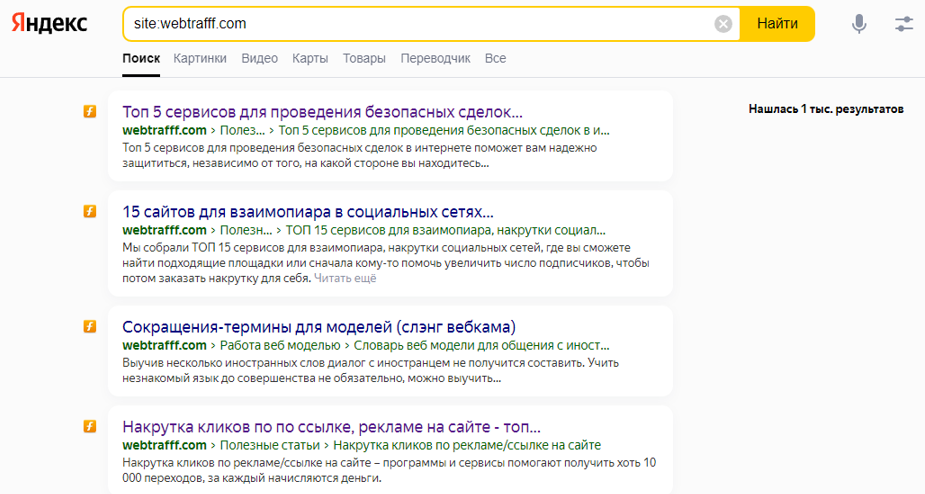This screenshot has width=925, height=494.
Task: Click turbo favicon beside Топ 5 сервисов result
Action: 90,111
